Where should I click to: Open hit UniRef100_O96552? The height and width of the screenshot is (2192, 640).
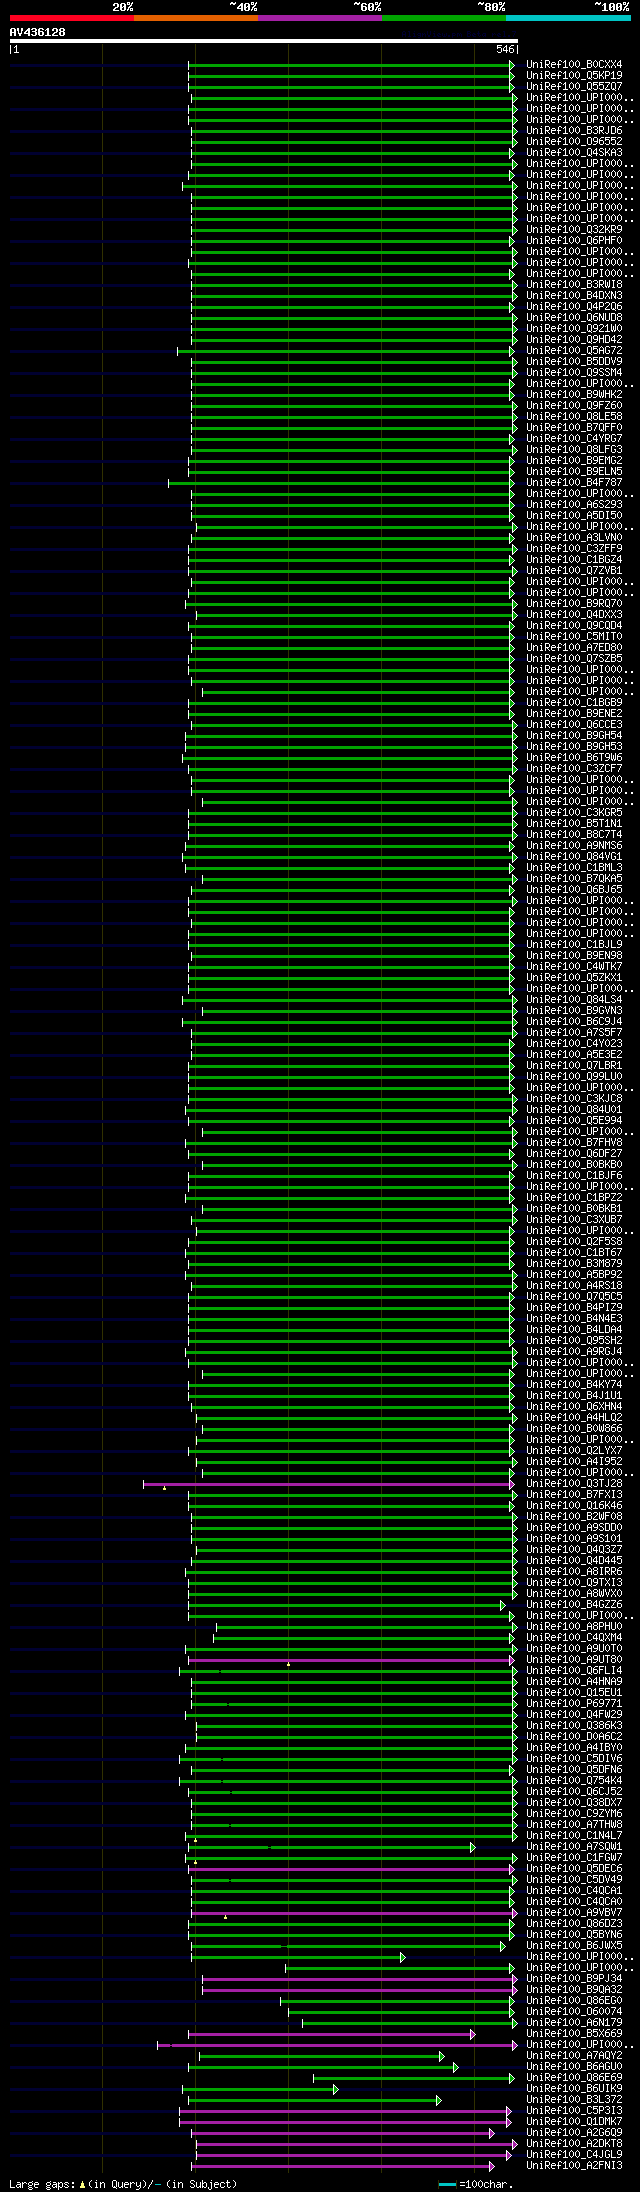click(x=574, y=142)
